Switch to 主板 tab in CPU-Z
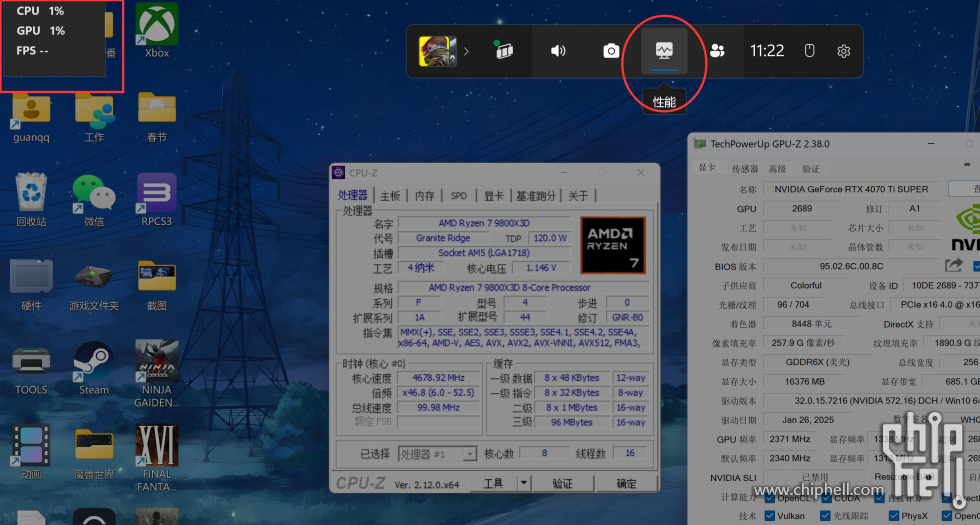Screen dimensions: 980x525 click(390, 196)
